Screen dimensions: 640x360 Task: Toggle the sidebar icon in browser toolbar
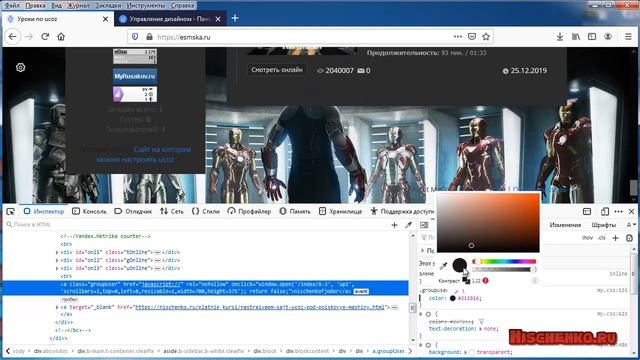pos(592,37)
